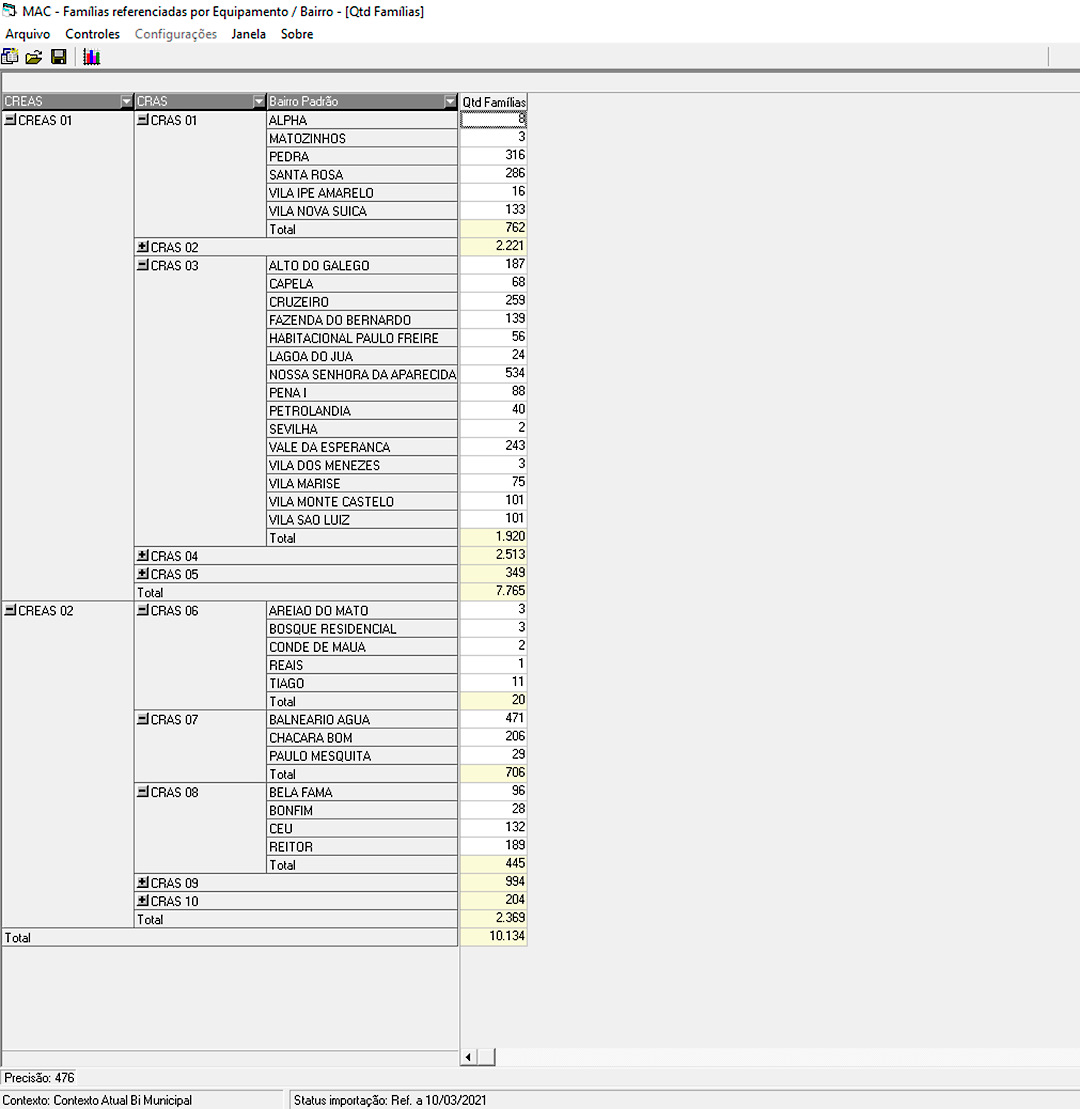This screenshot has width=1080, height=1109.
Task: Click the CREAS 01 total 7.765
Action: pyautogui.click(x=494, y=591)
